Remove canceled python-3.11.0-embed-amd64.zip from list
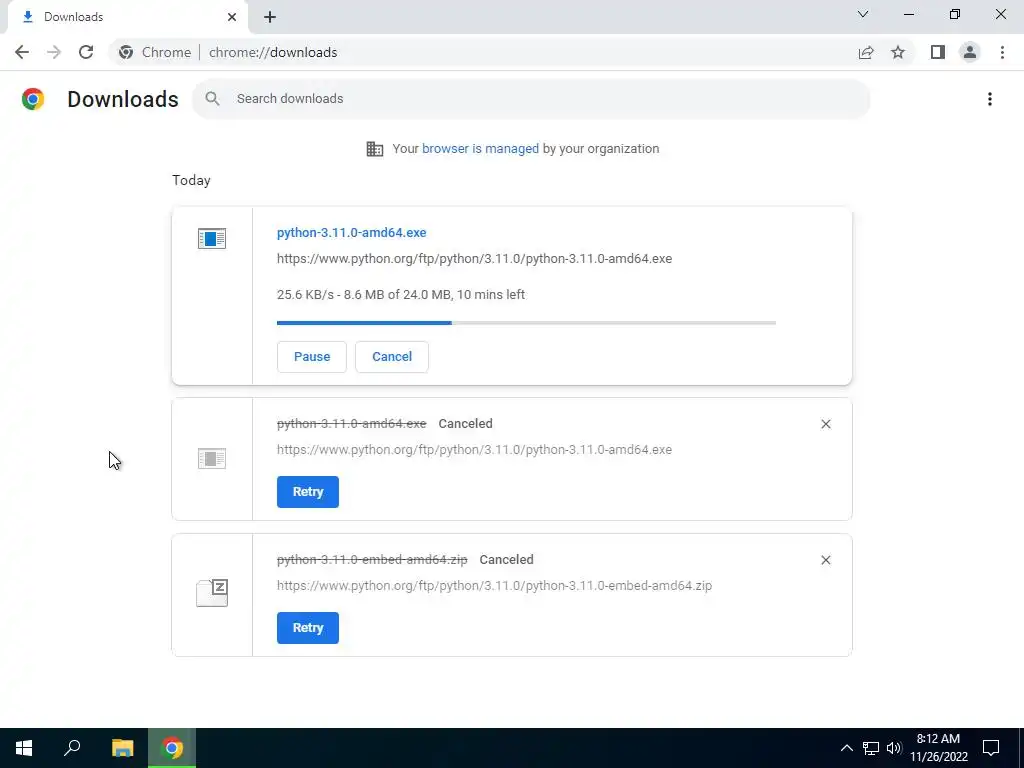Viewport: 1024px width, 768px height. (825, 560)
